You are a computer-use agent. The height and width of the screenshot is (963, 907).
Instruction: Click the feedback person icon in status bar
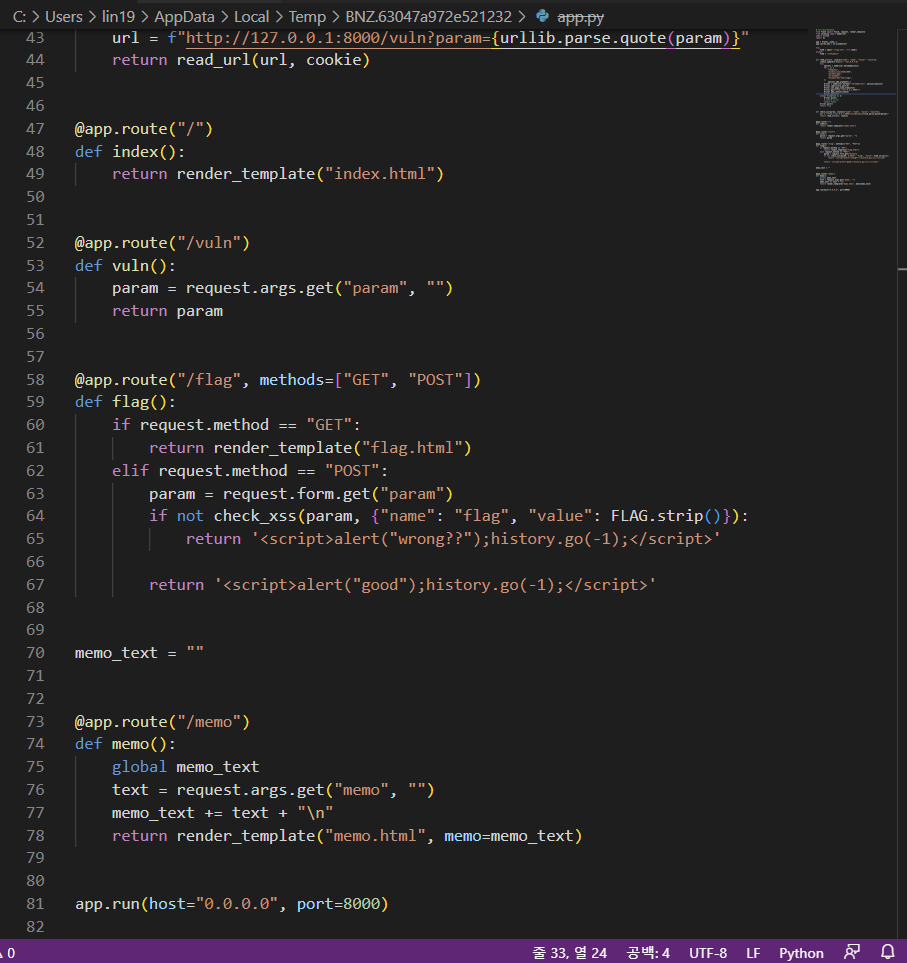pyautogui.click(x=852, y=952)
